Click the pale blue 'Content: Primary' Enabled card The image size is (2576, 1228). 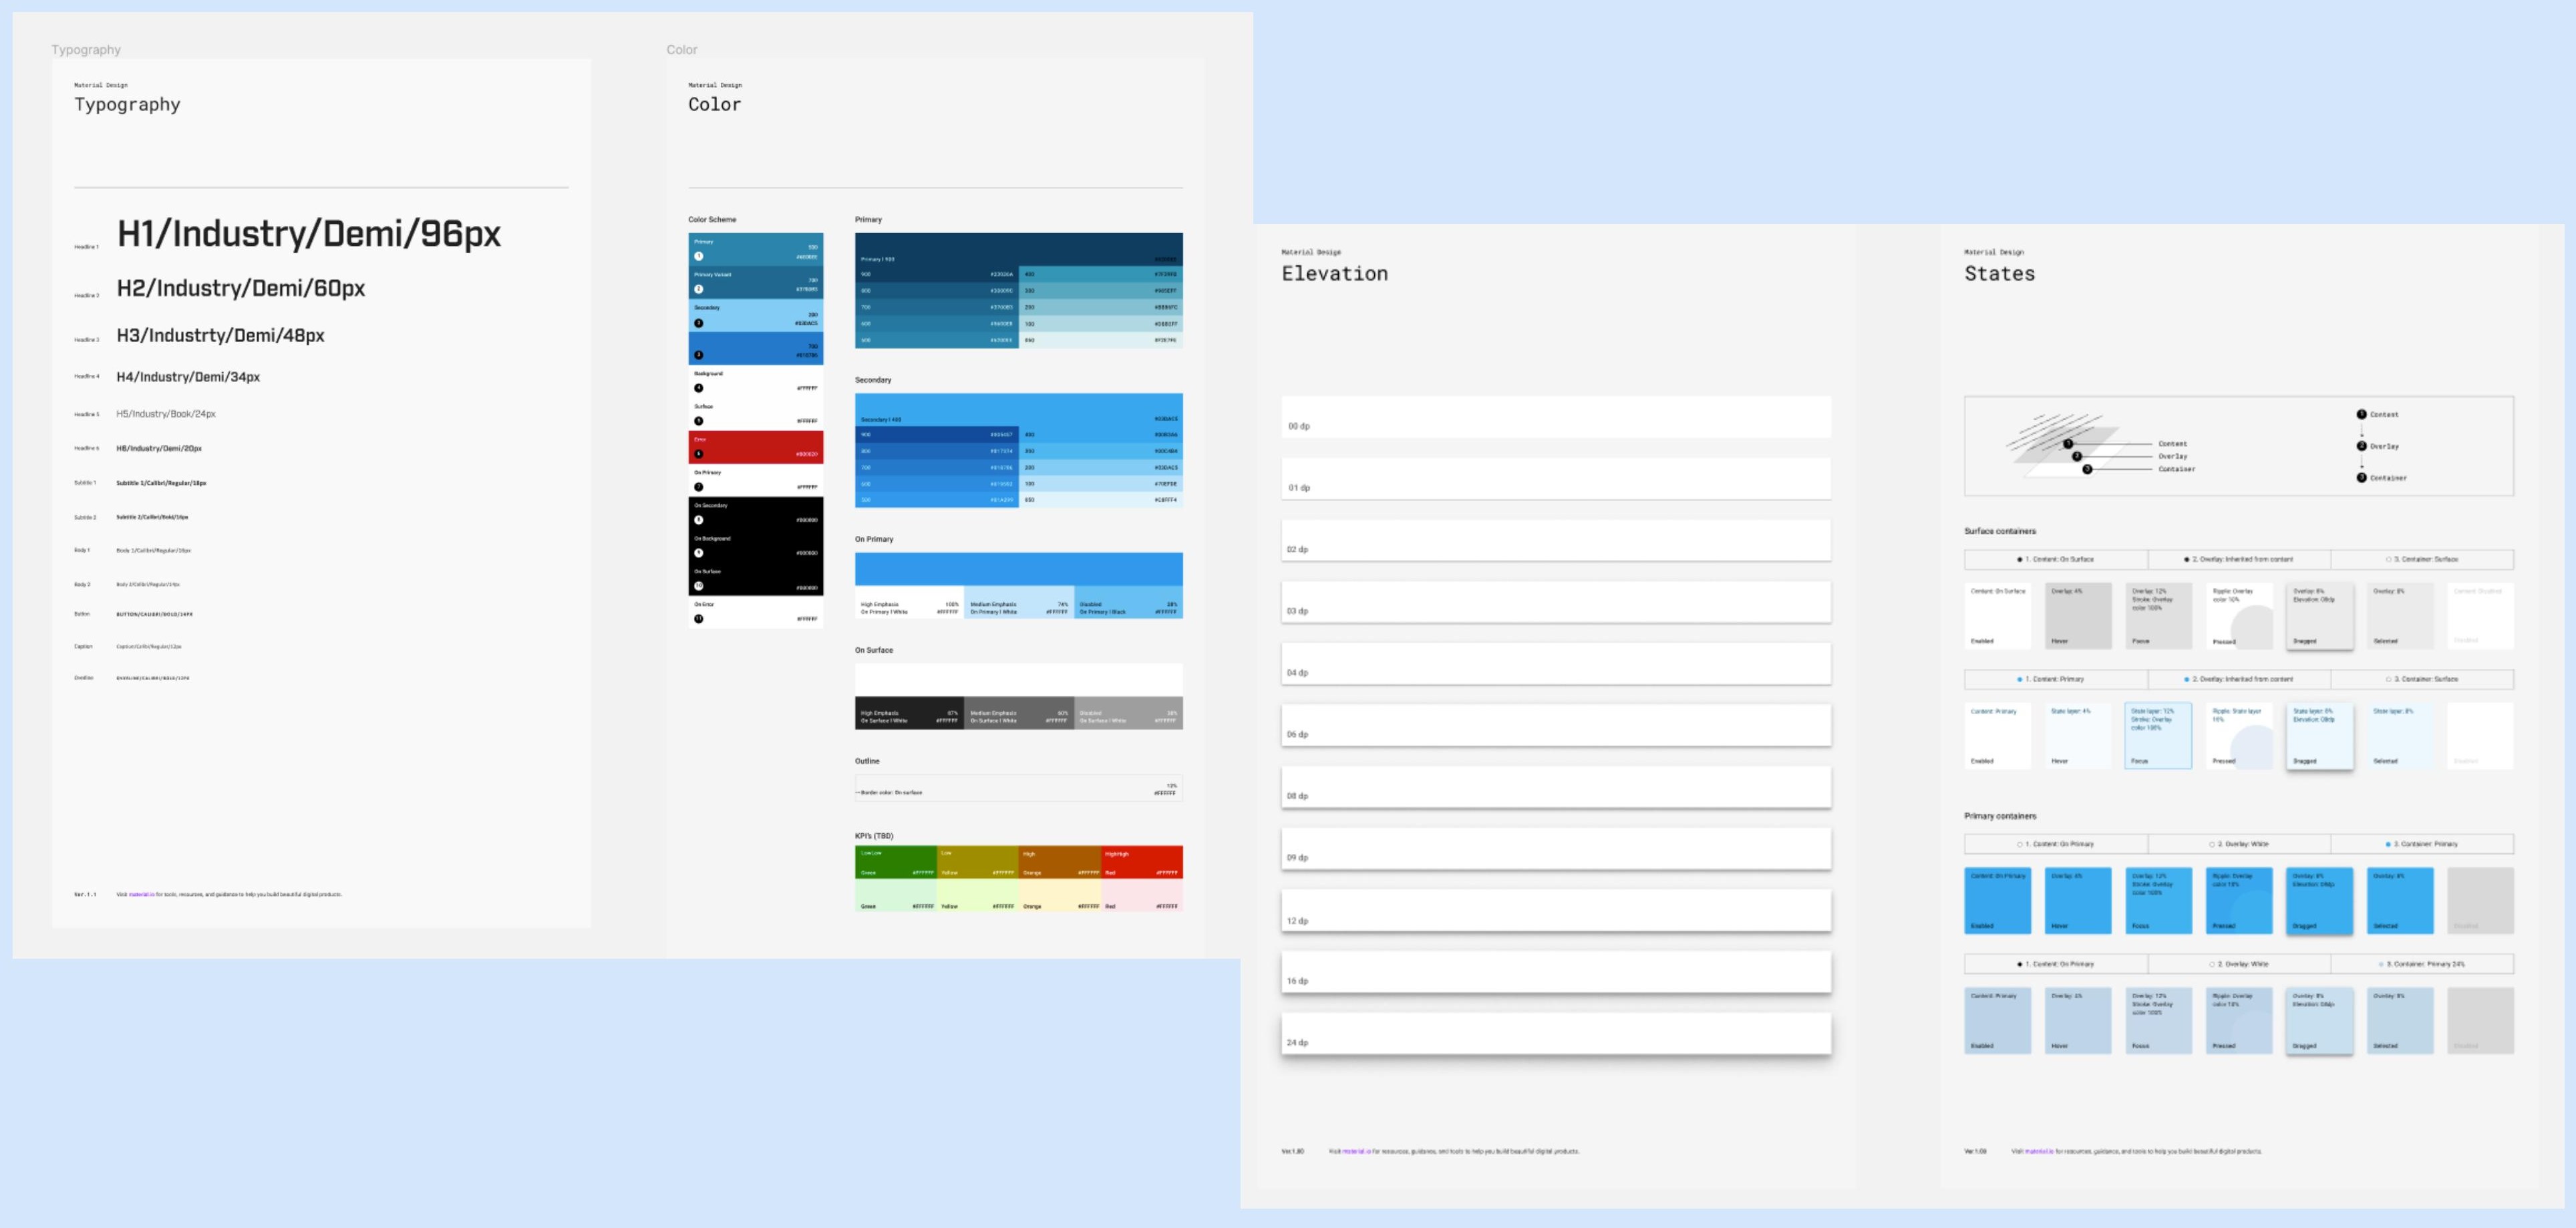(1998, 1021)
